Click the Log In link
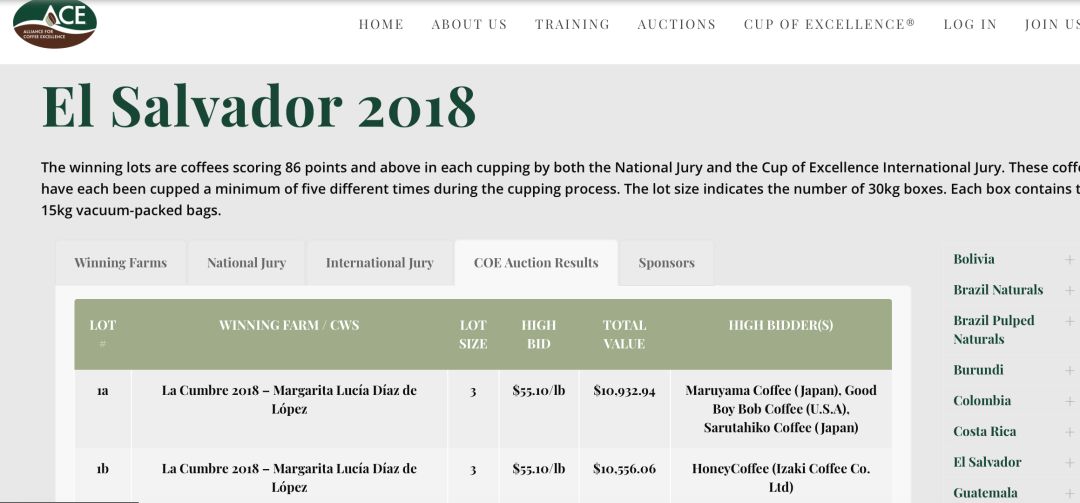 (x=970, y=25)
